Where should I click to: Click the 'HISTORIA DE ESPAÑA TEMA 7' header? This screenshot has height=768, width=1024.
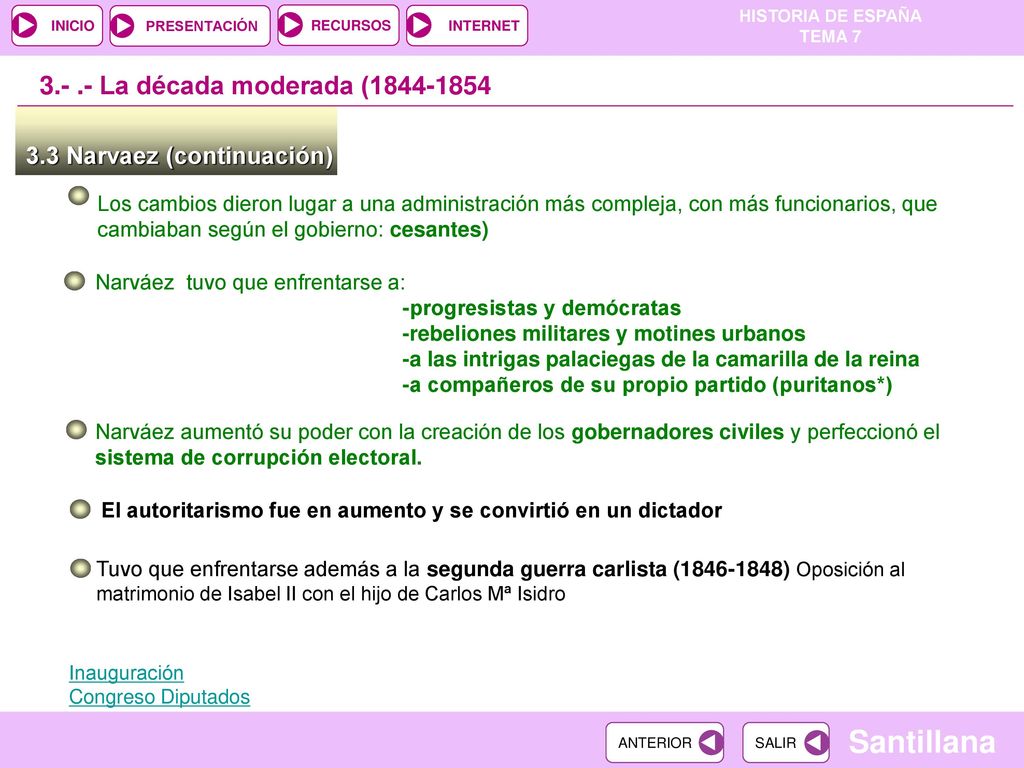pyautogui.click(x=830, y=26)
